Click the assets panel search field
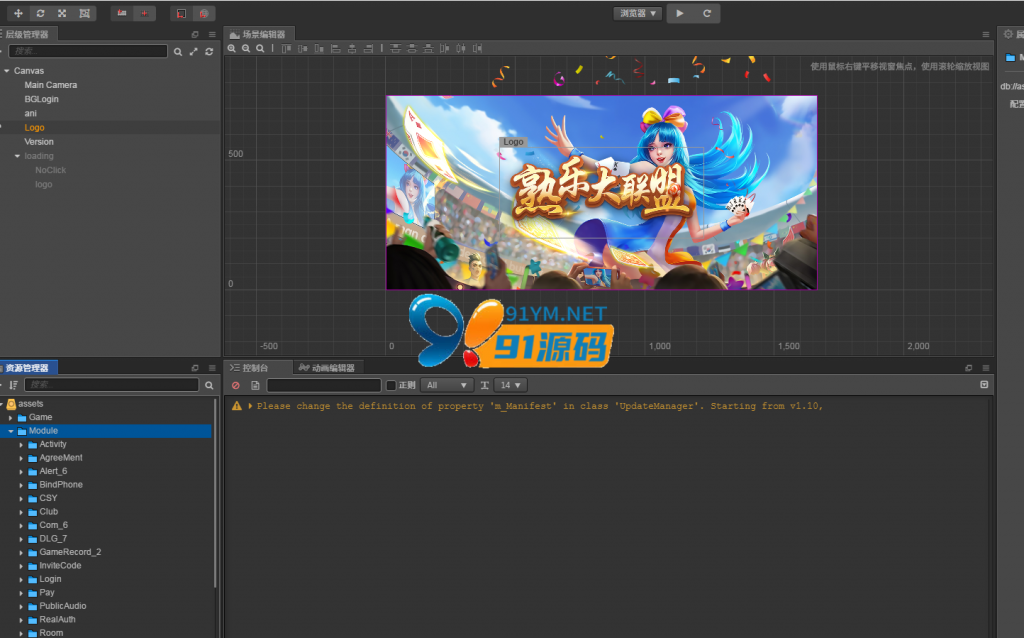 112,385
